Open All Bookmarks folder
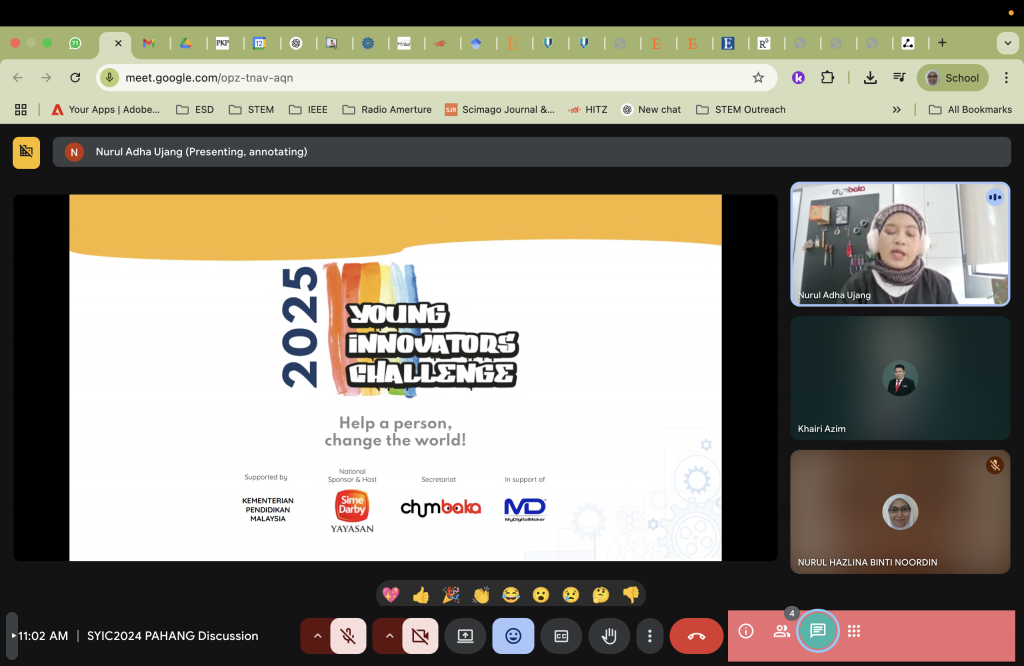1024x666 pixels. point(970,110)
